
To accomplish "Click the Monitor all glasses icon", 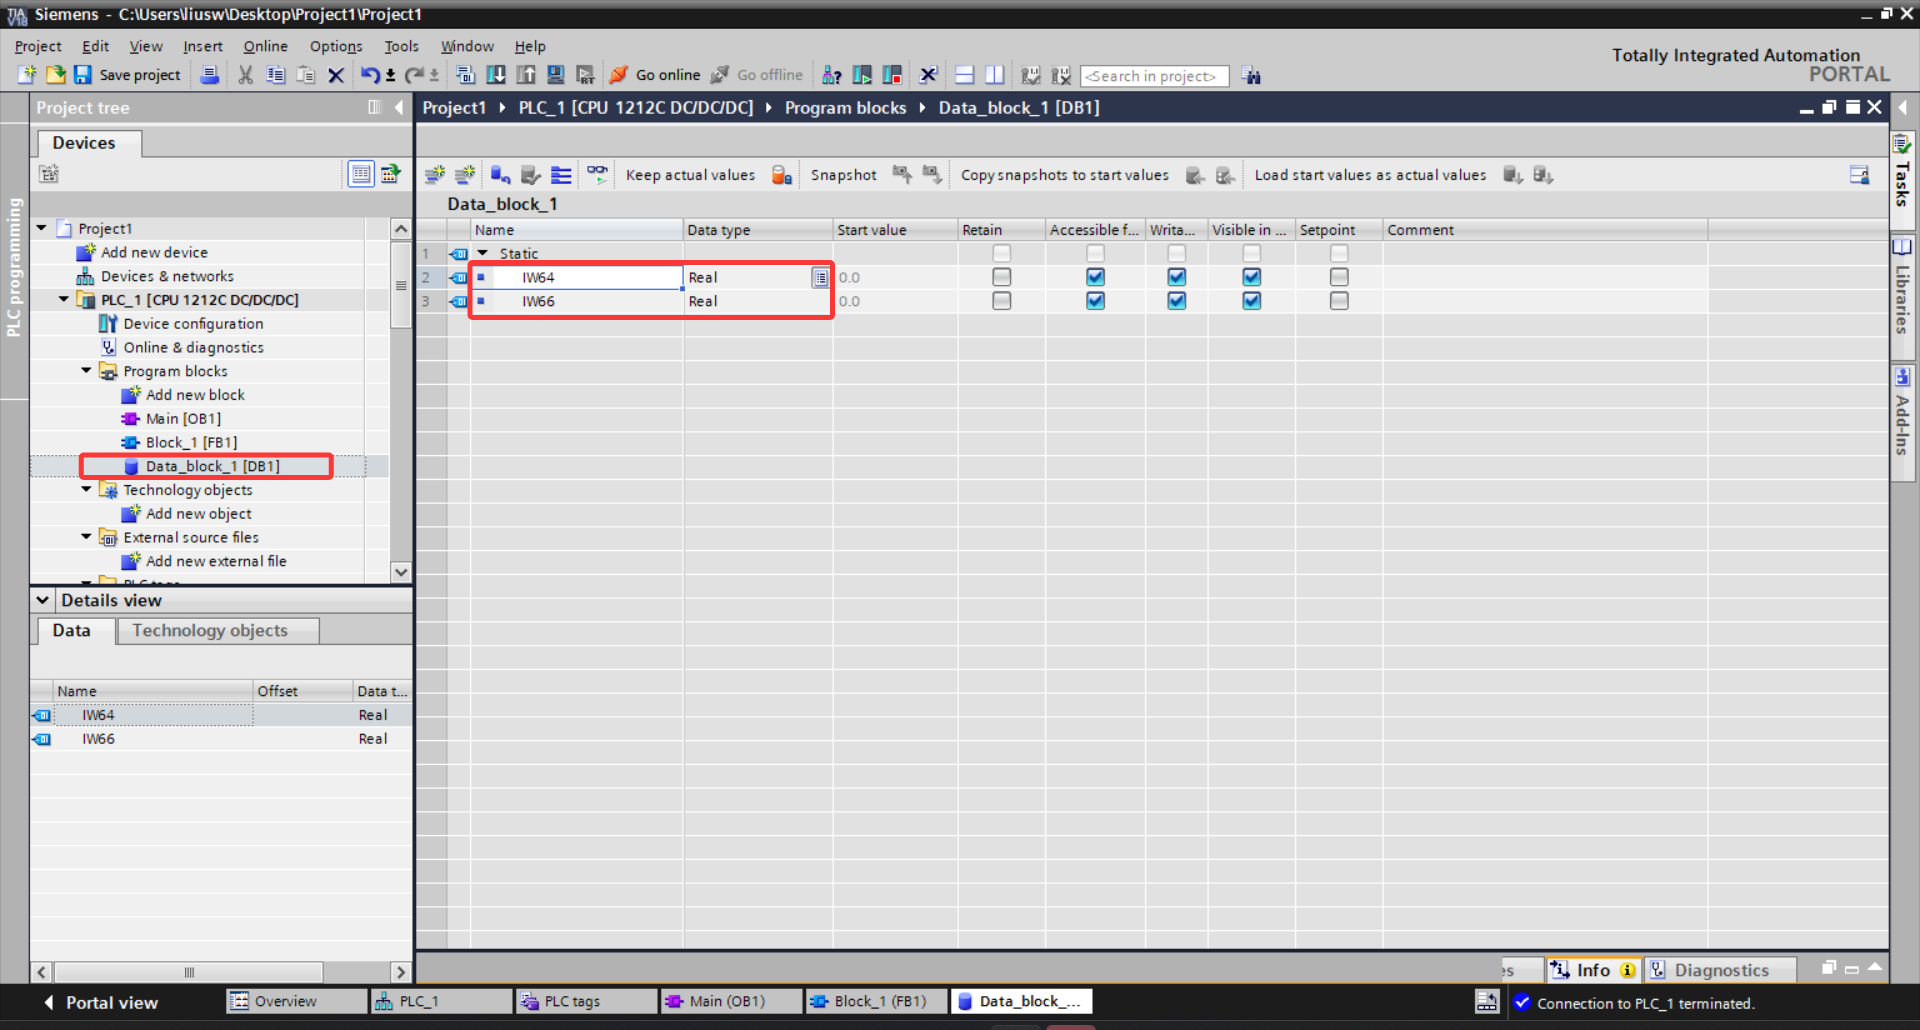I will click(597, 174).
